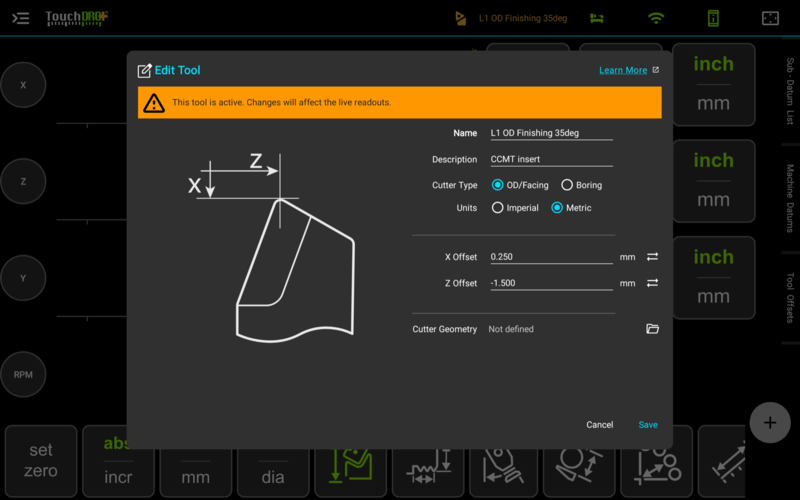Open Tool Offsets side tab
This screenshot has height=500, width=800.
[790, 297]
